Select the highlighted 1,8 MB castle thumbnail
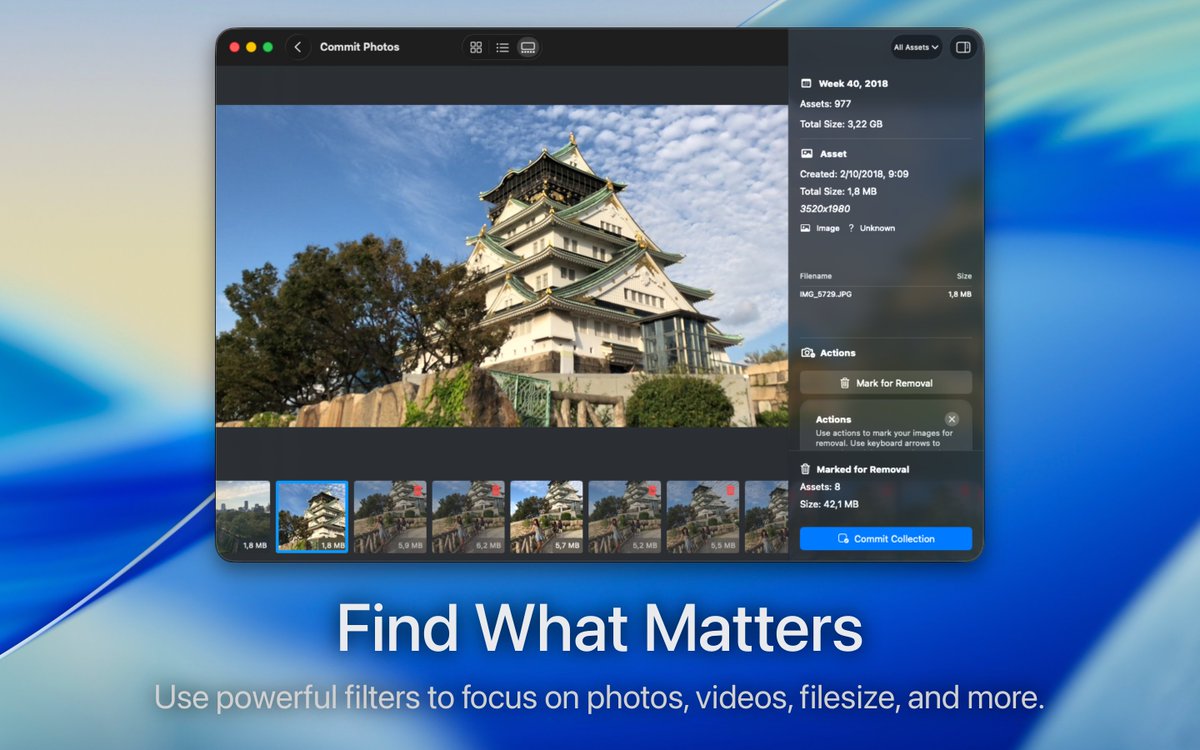This screenshot has height=750, width=1200. 312,517
